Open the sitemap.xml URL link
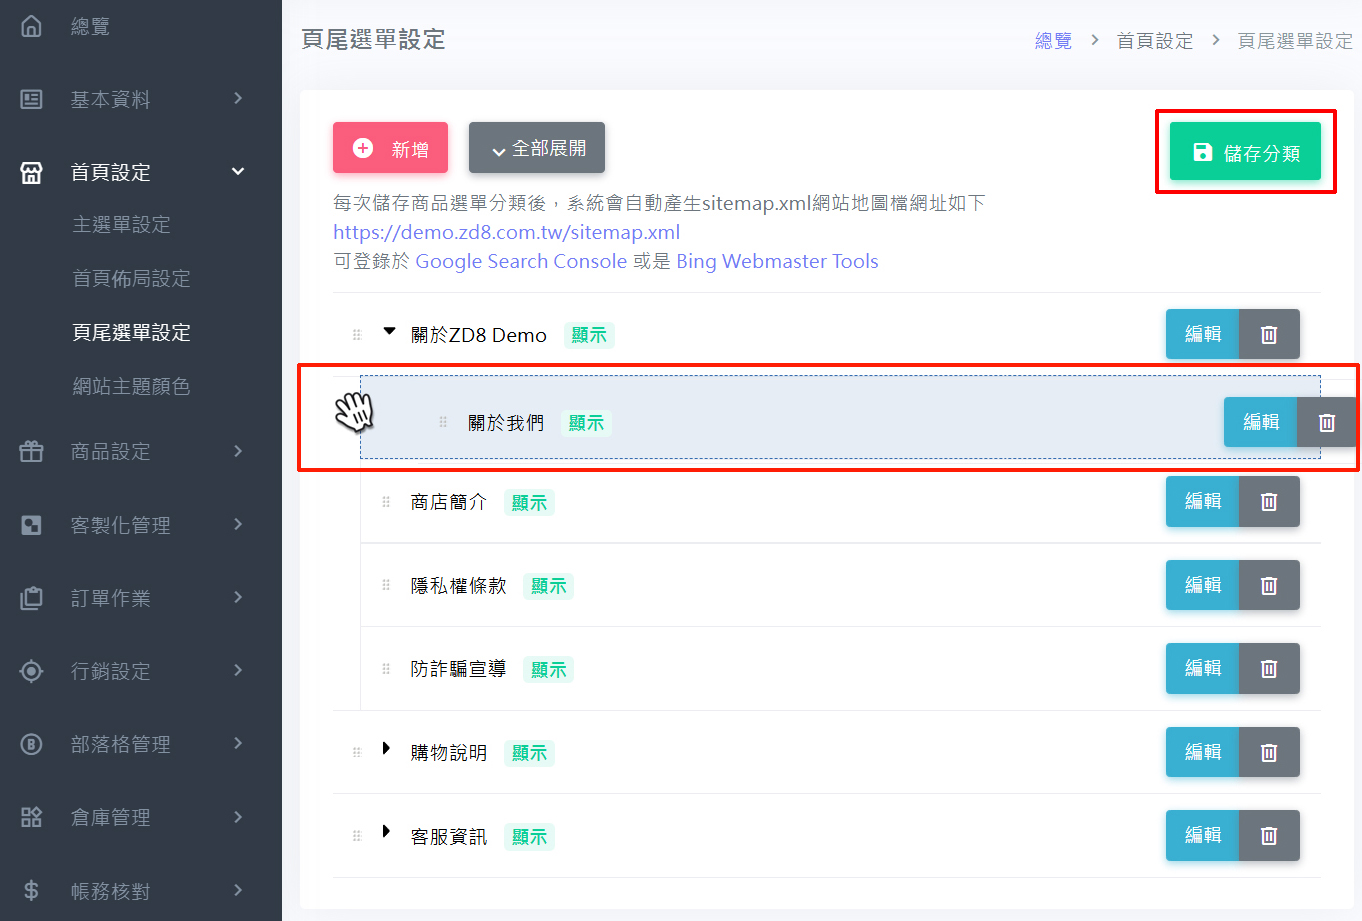The height and width of the screenshot is (921, 1362). [506, 232]
